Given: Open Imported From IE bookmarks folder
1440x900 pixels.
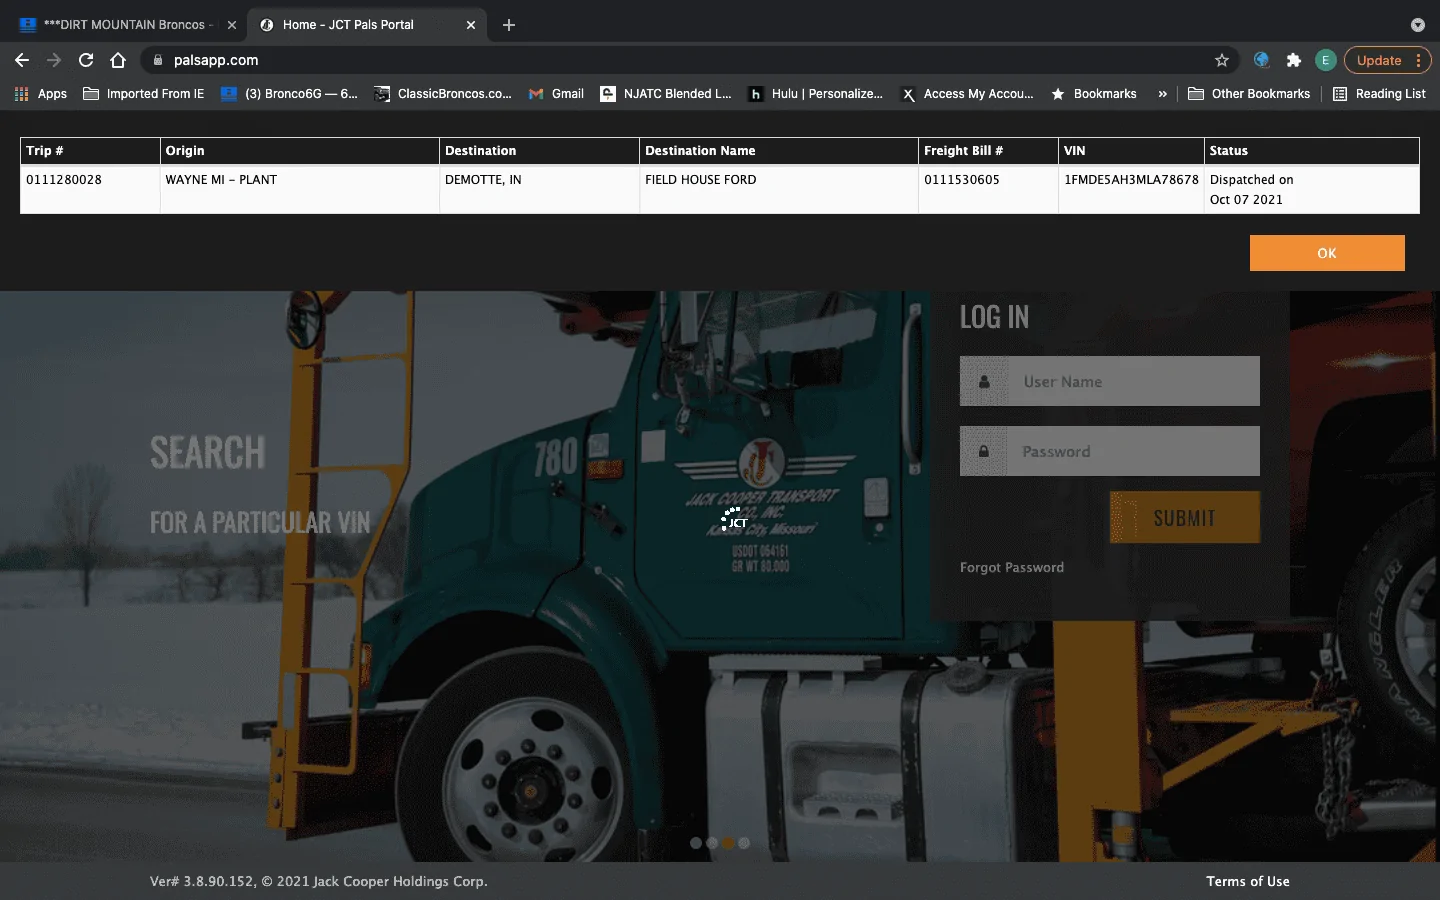Looking at the screenshot, I should point(144,94).
